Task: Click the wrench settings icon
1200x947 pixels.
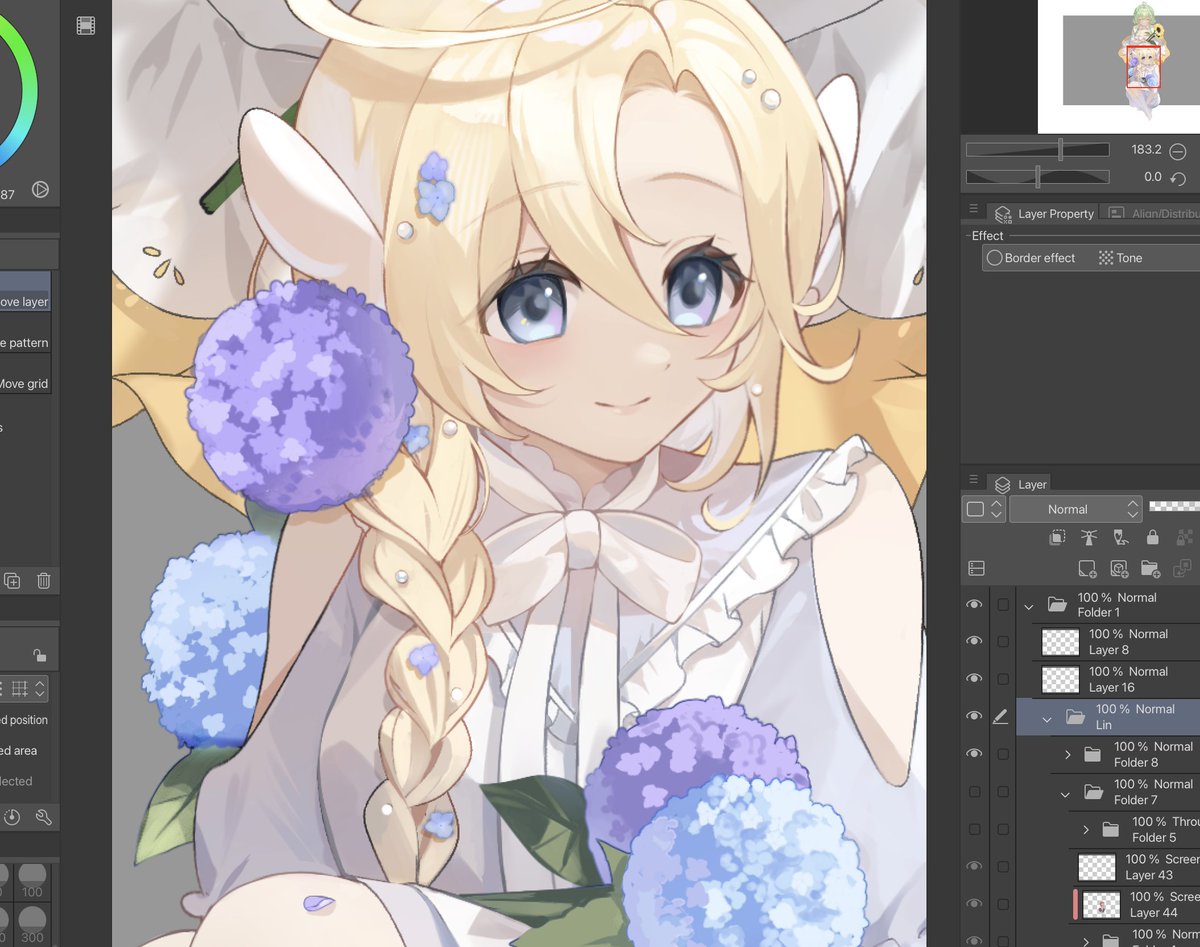Action: [44, 817]
